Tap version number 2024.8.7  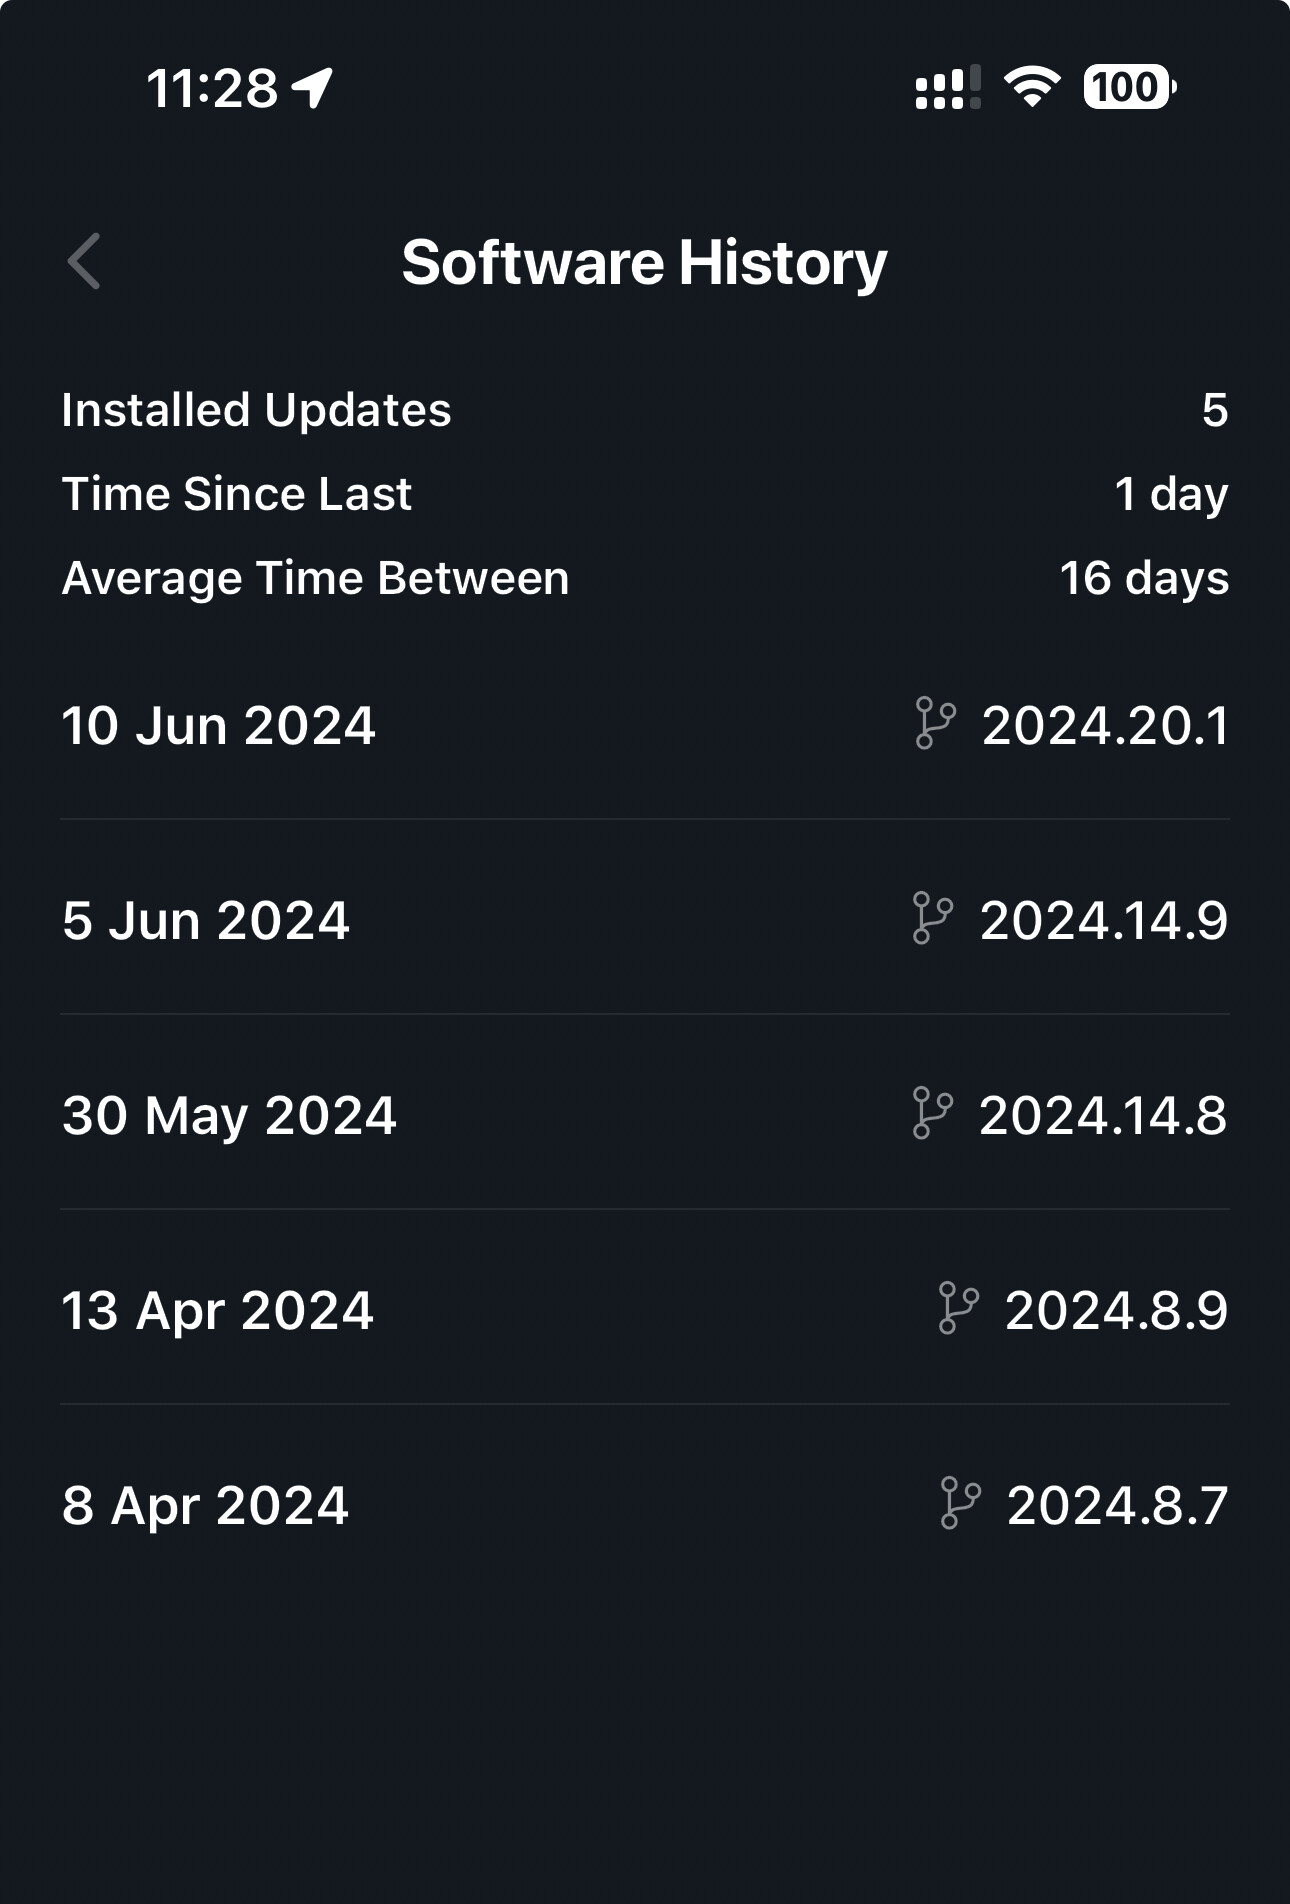click(x=1117, y=1505)
